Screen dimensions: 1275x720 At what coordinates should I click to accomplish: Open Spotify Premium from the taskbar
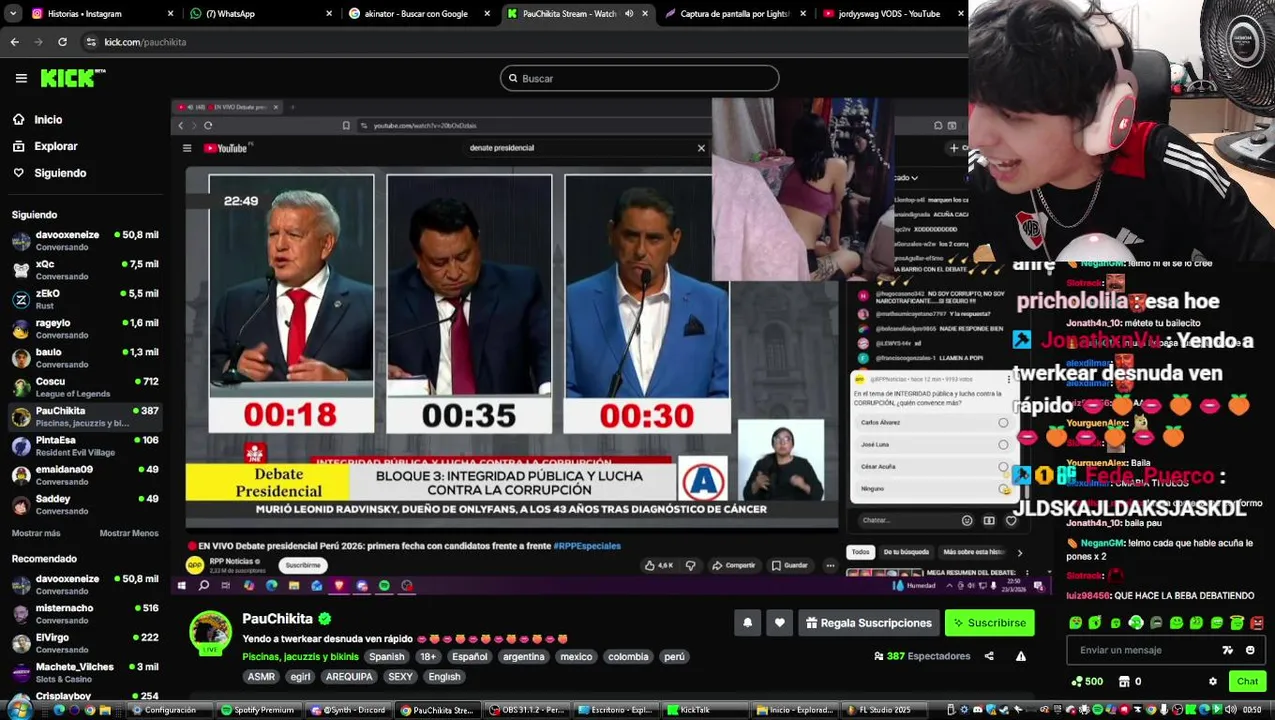click(258, 710)
